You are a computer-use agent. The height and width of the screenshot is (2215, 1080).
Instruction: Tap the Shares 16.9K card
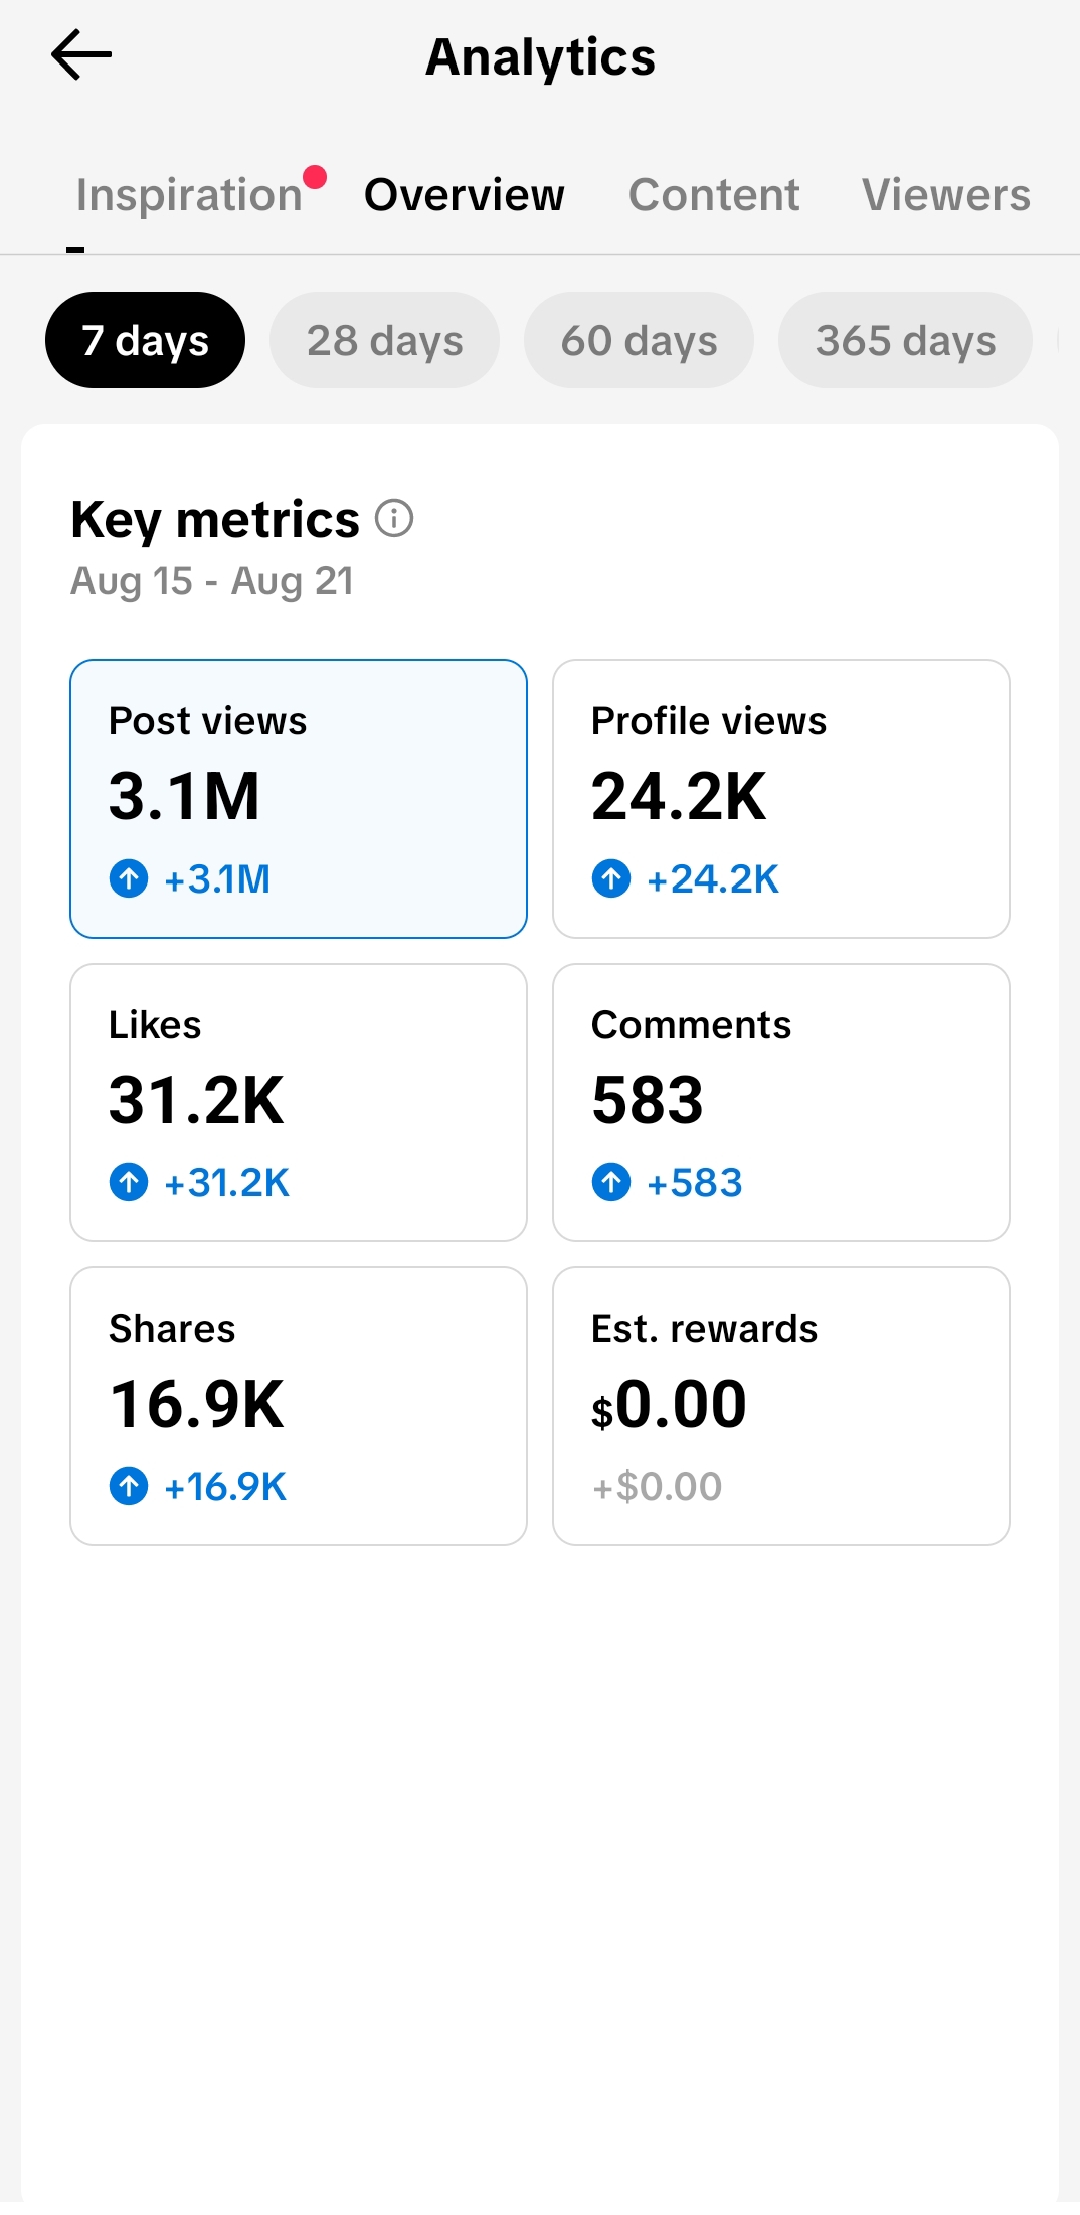[298, 1406]
